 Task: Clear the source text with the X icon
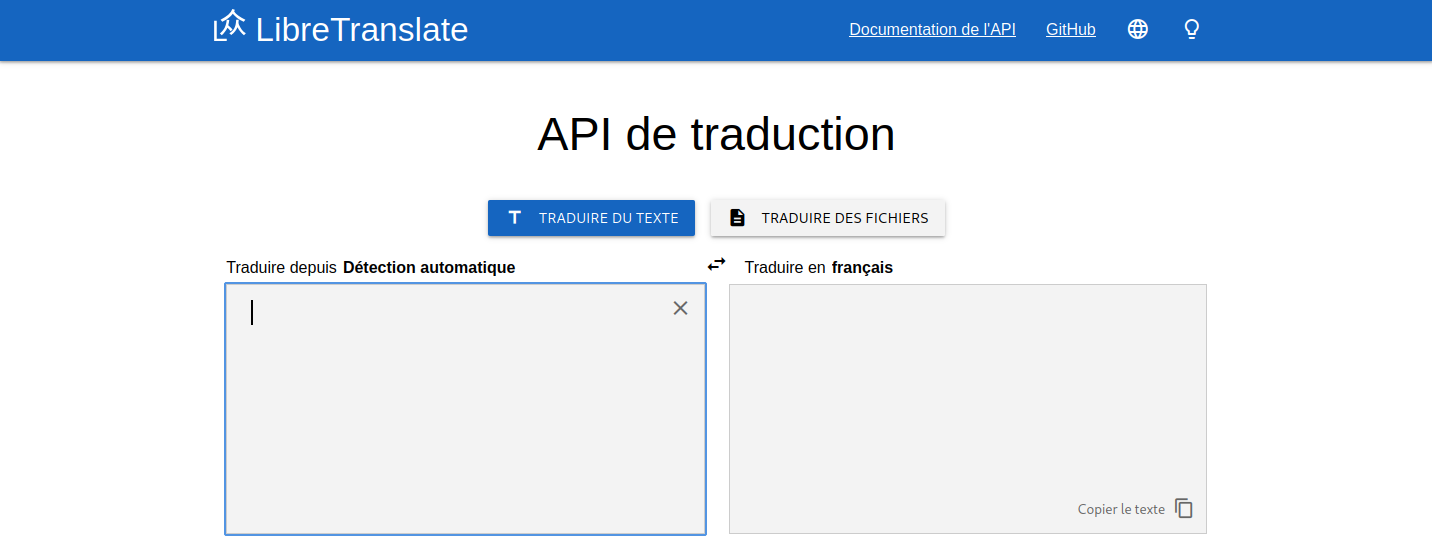click(x=680, y=308)
